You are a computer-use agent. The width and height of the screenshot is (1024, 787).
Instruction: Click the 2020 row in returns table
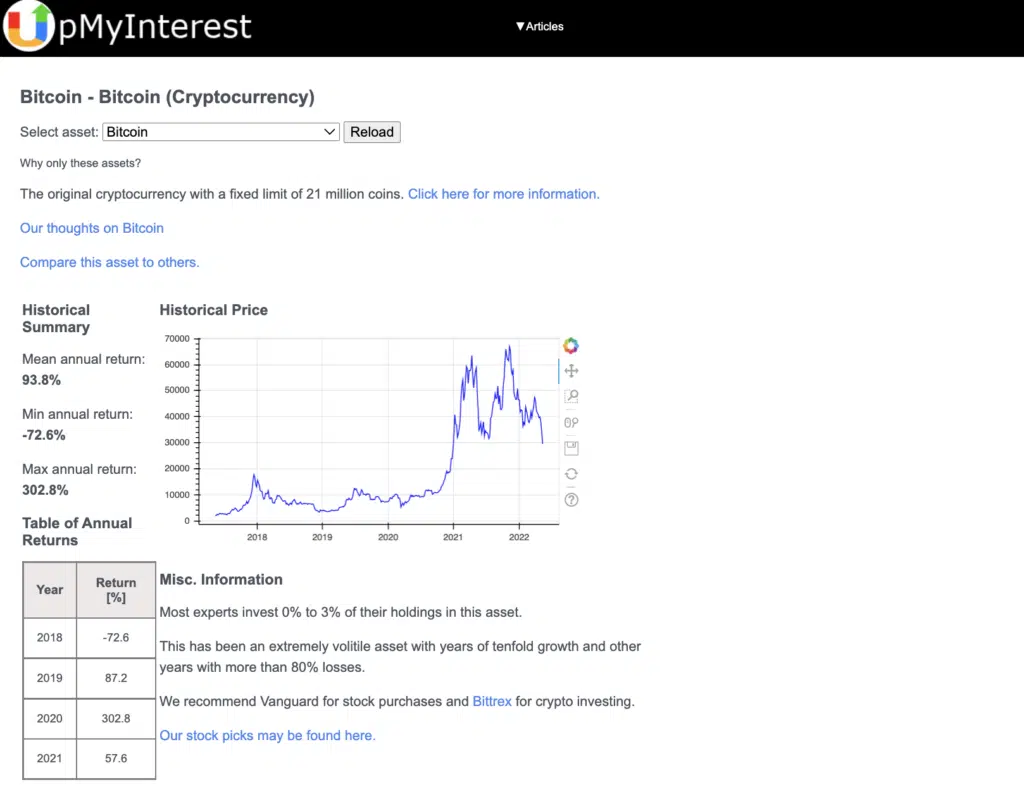pyautogui.click(x=89, y=718)
